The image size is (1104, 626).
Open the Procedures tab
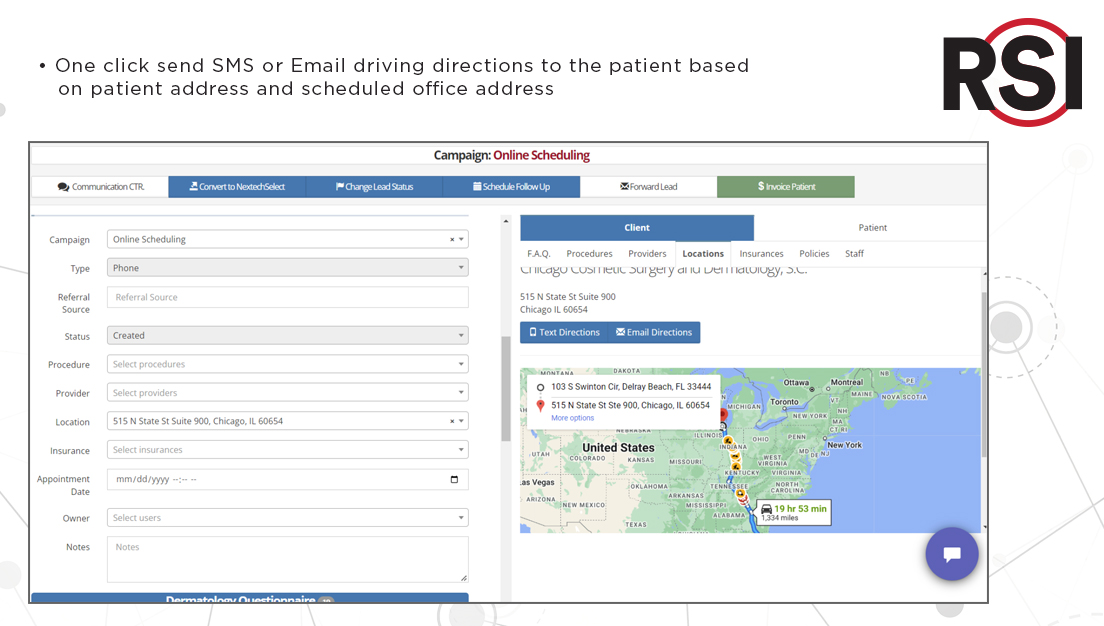pos(589,253)
